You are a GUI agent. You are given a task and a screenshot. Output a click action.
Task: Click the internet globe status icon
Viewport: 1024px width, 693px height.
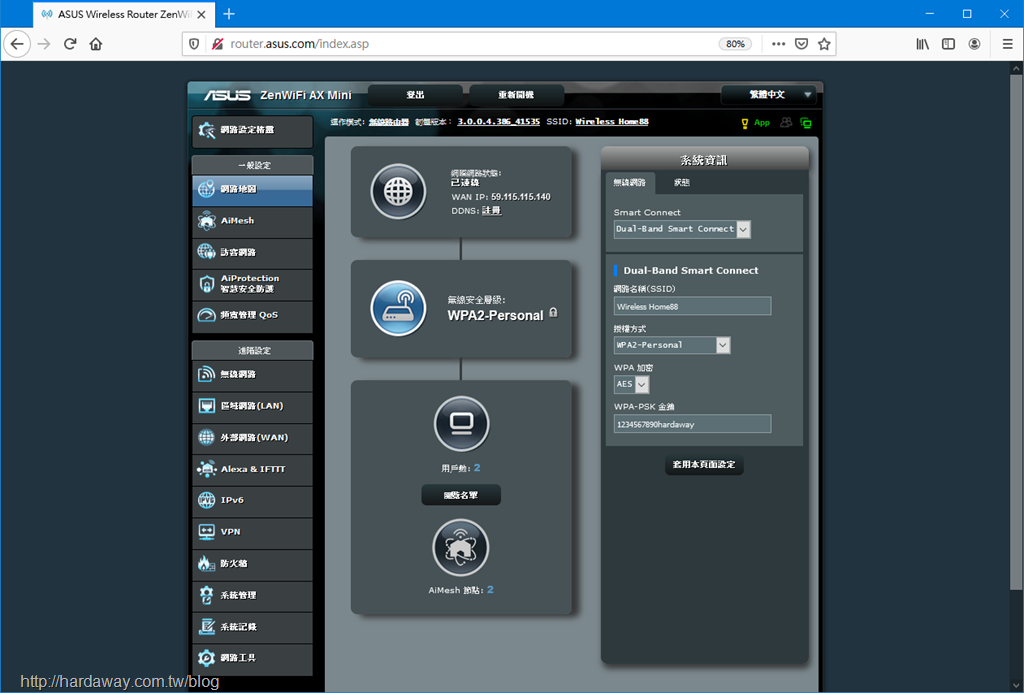pyautogui.click(x=398, y=191)
